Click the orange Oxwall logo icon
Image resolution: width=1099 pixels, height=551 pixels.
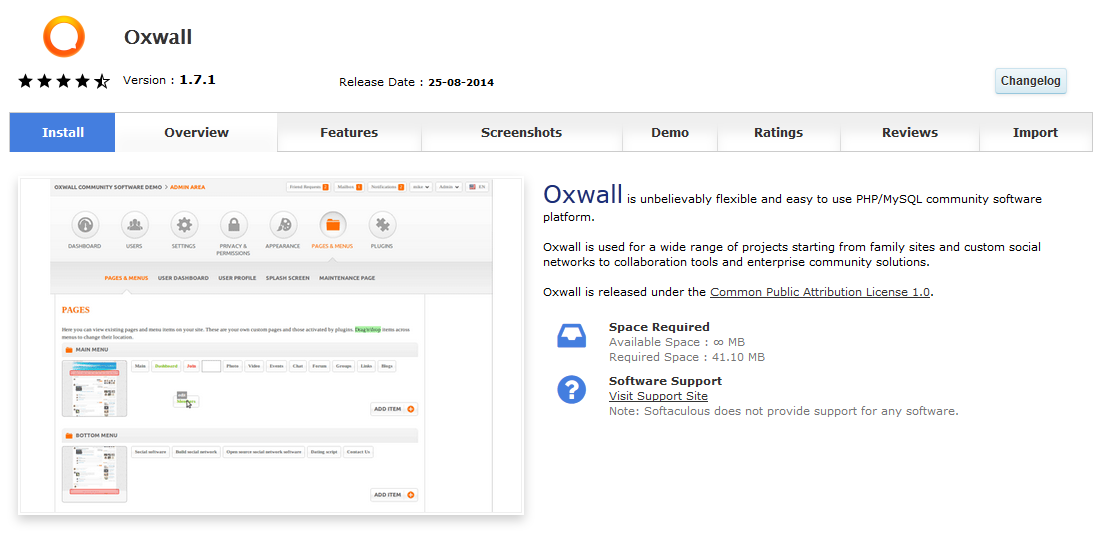(64, 36)
